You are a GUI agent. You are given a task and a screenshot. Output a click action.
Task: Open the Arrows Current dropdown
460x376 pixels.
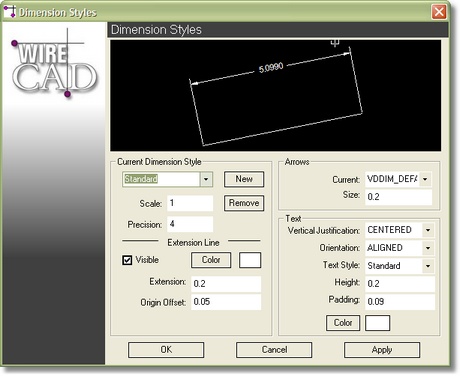coord(425,179)
